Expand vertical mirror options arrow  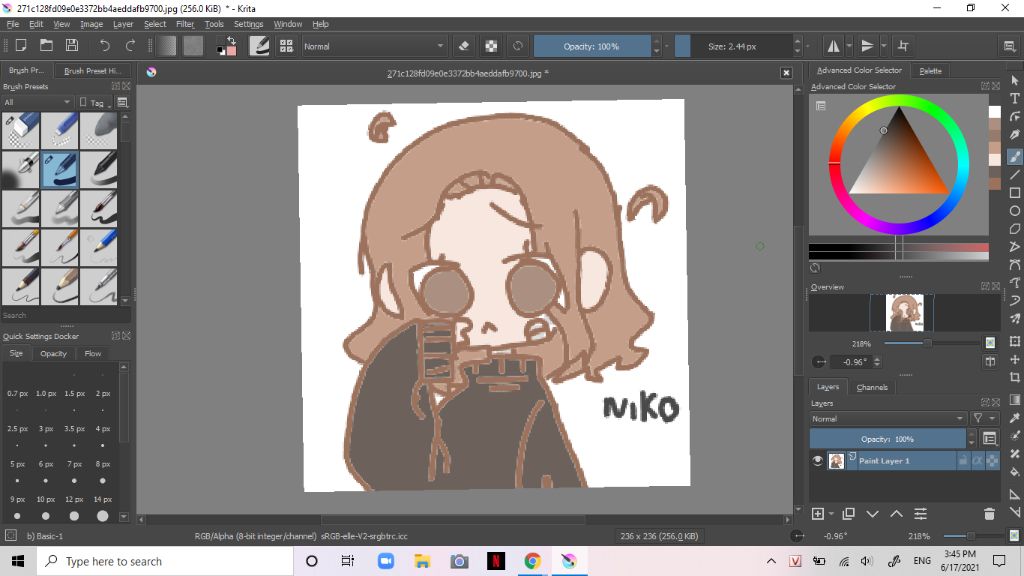[883, 46]
